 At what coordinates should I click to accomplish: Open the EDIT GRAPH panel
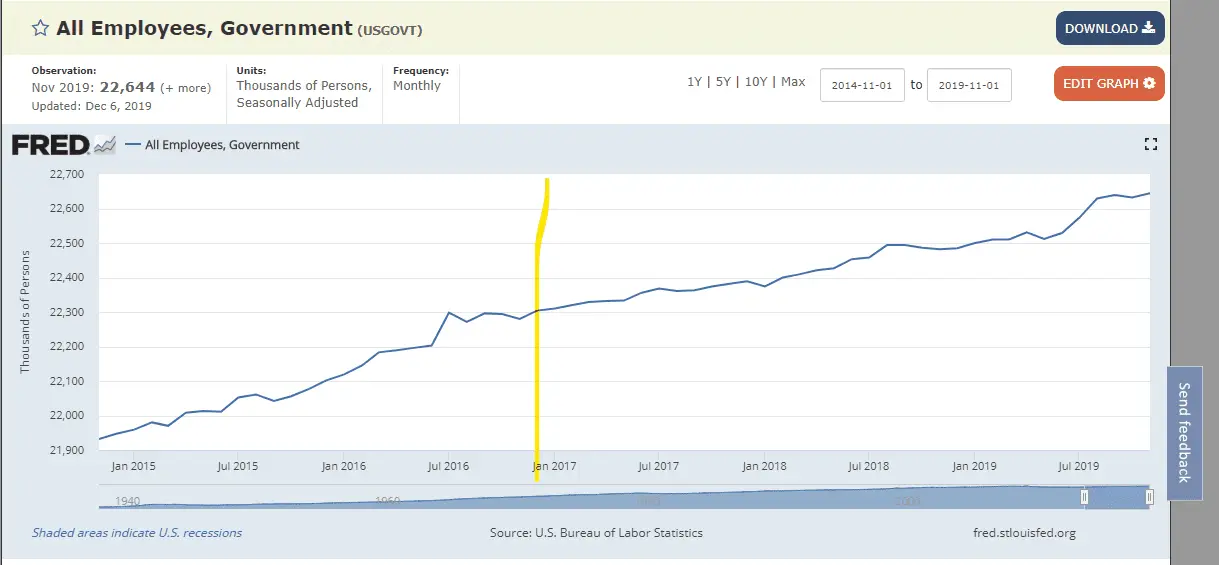pos(1108,84)
